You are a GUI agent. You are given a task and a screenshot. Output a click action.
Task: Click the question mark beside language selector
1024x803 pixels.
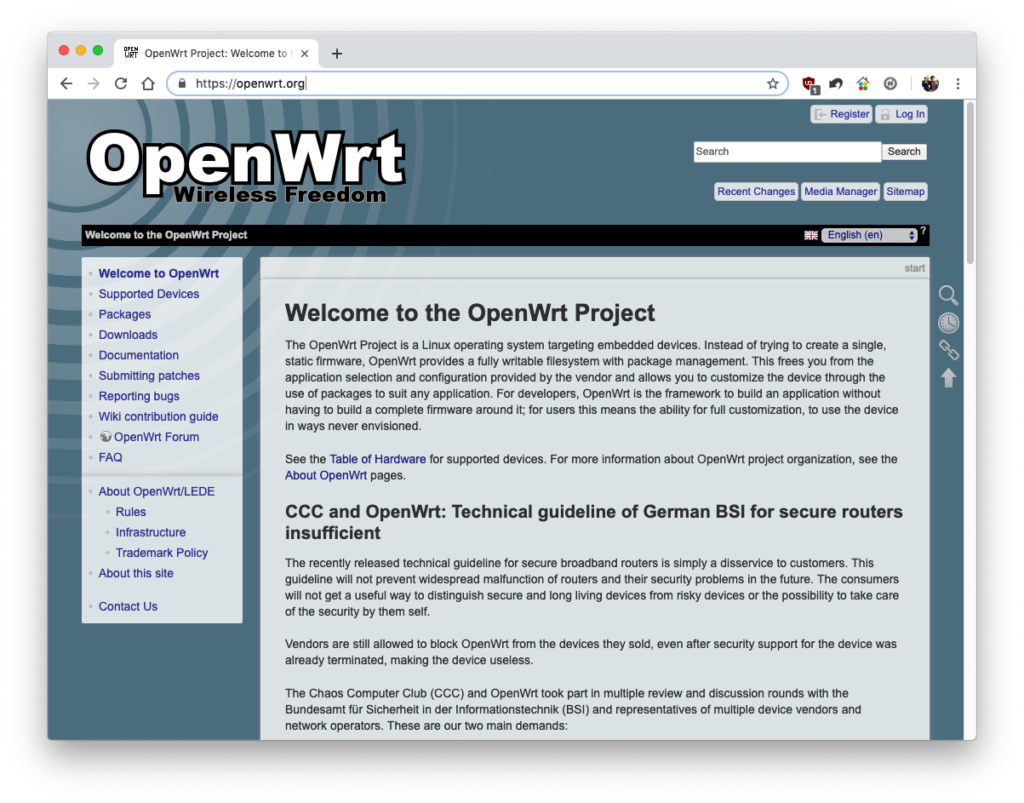pyautogui.click(x=923, y=230)
